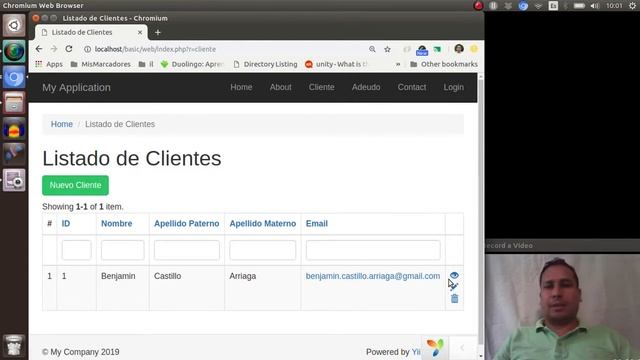Click the Apellido Paterno filter input
This screenshot has height=360, width=640.
click(187, 250)
